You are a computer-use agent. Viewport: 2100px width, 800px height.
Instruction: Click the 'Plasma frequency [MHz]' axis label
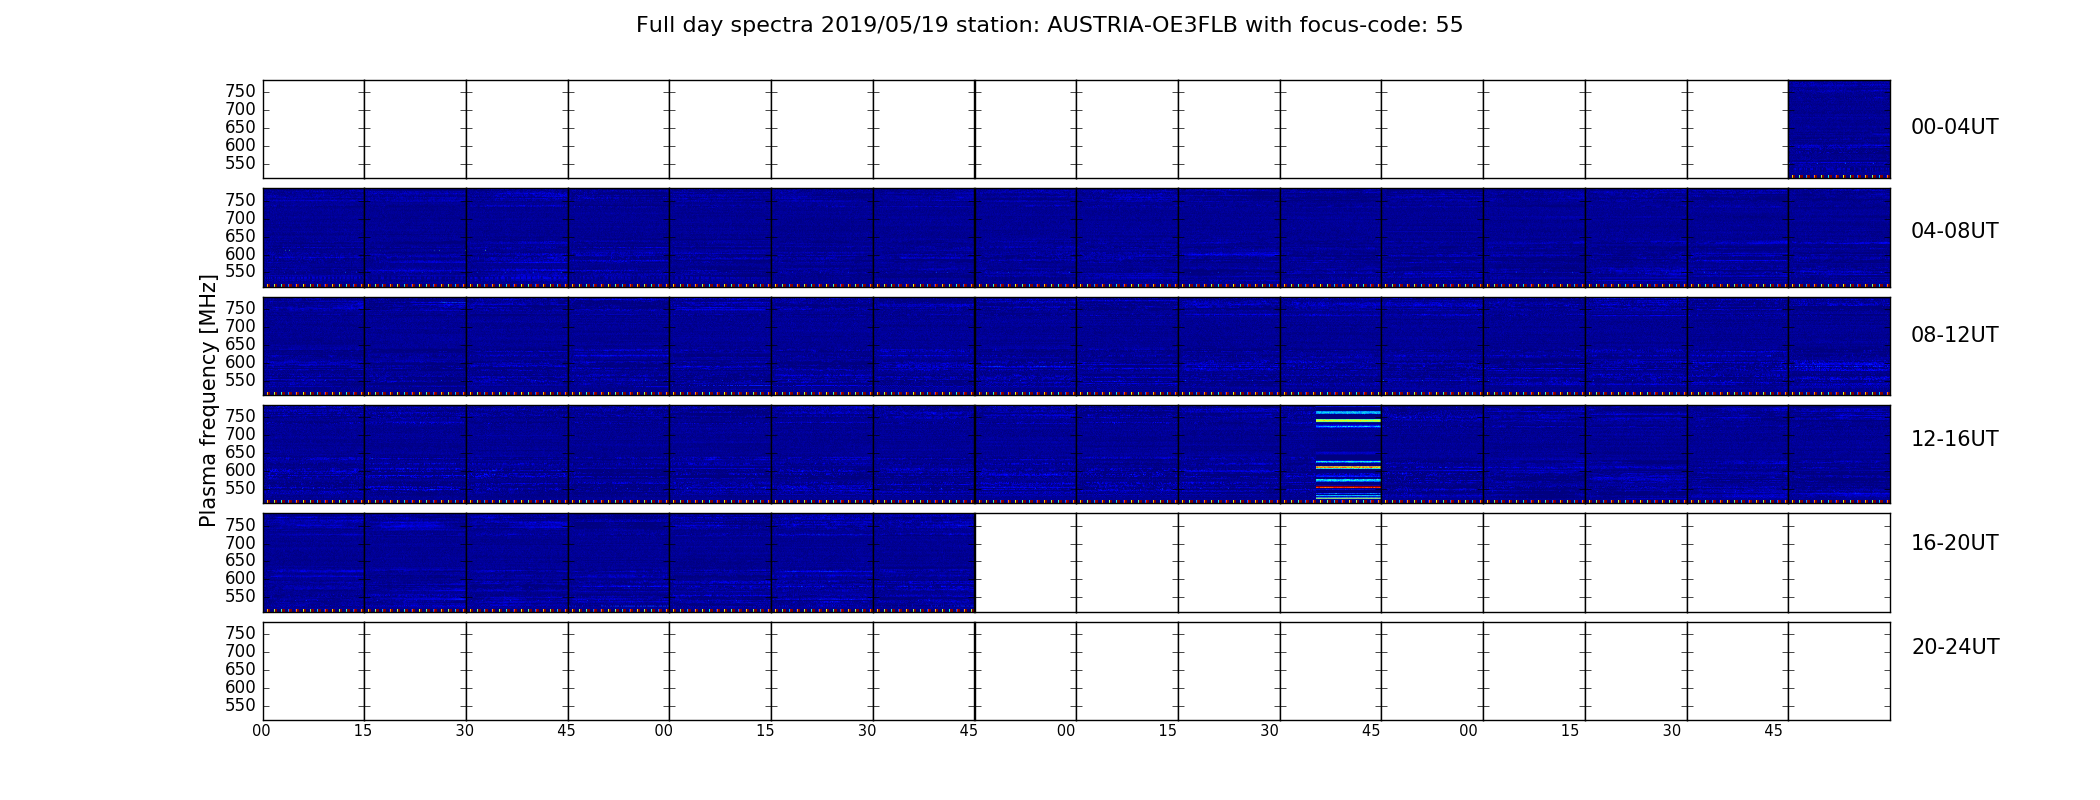click(208, 400)
